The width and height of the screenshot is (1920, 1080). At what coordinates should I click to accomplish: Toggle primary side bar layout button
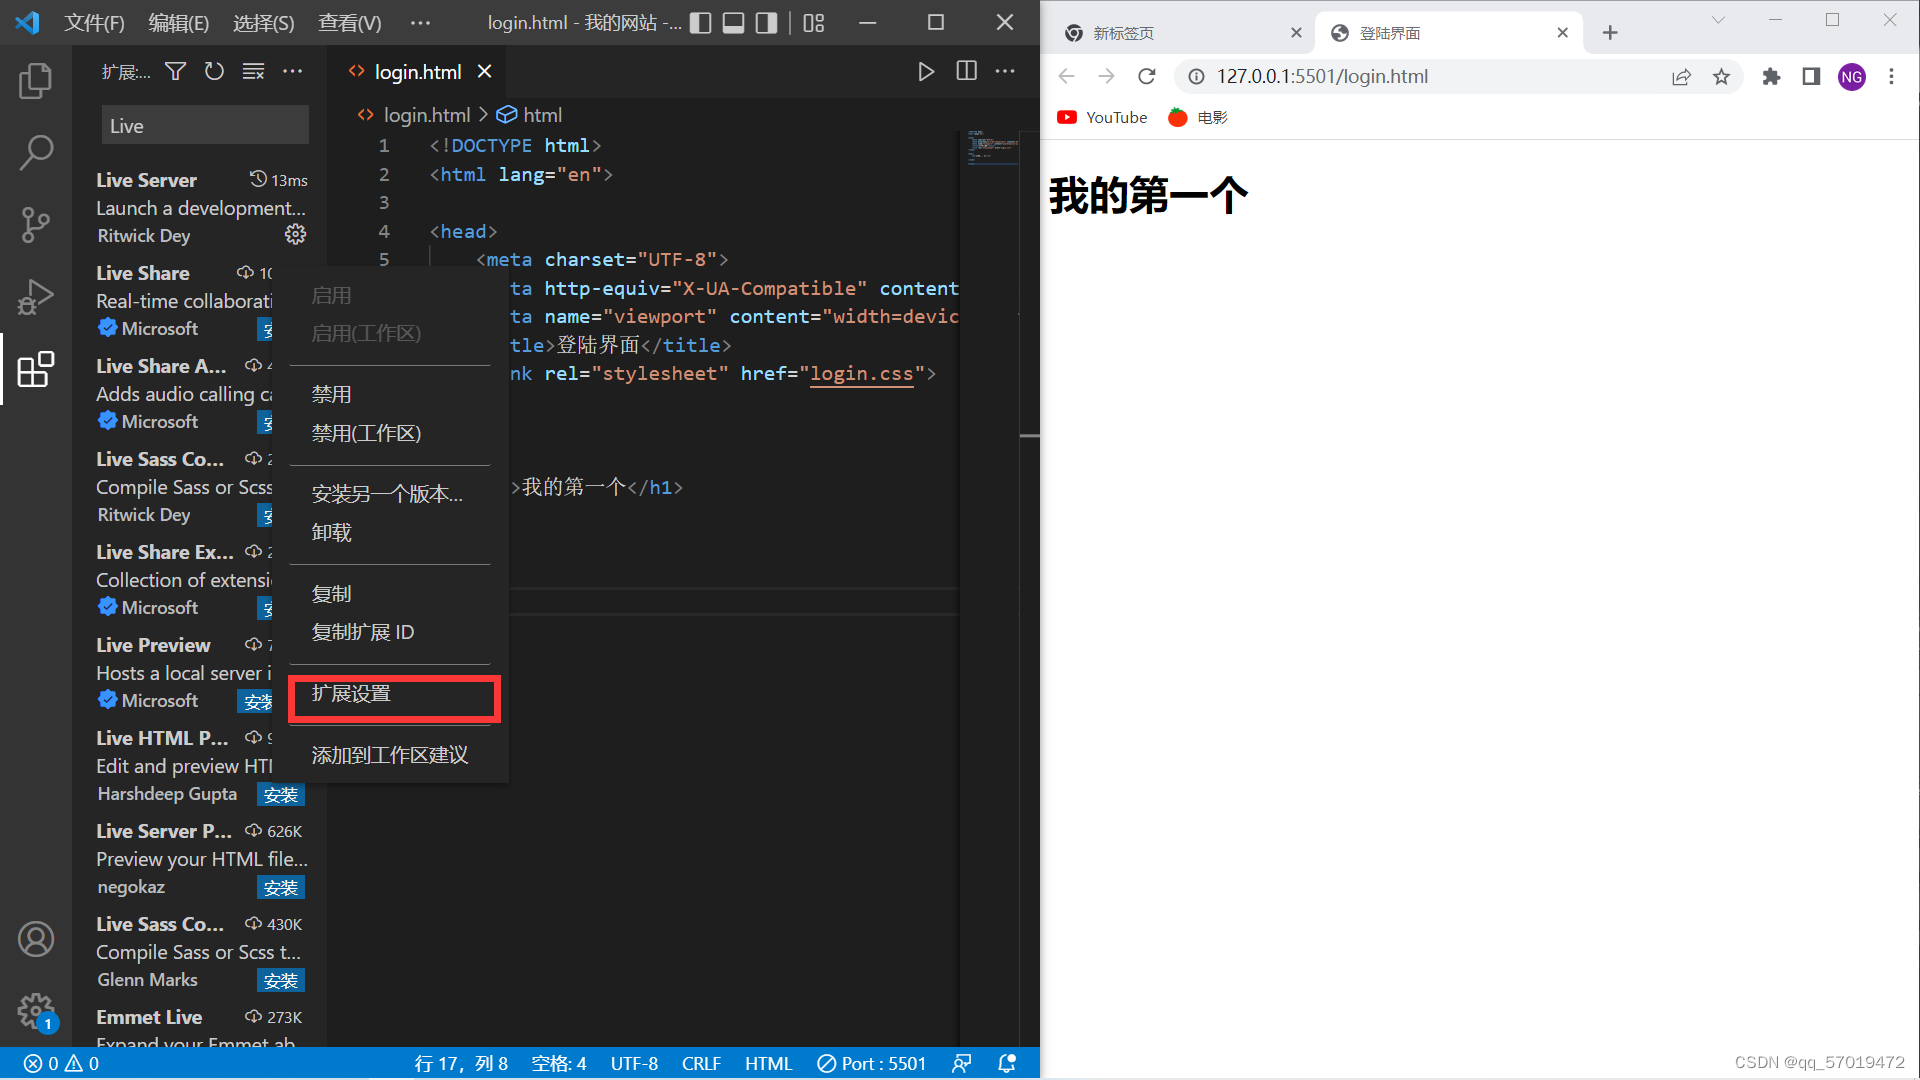click(701, 23)
